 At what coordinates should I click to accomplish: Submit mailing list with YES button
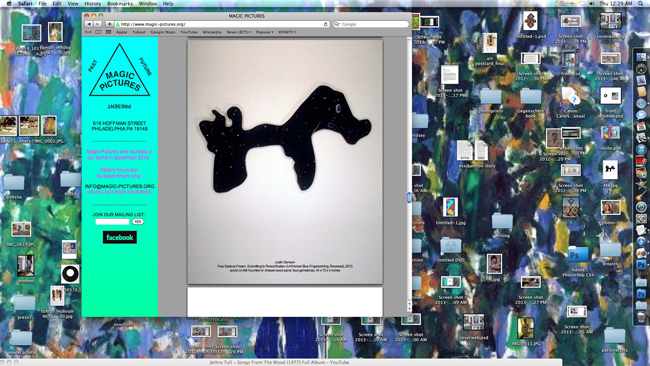point(138,222)
